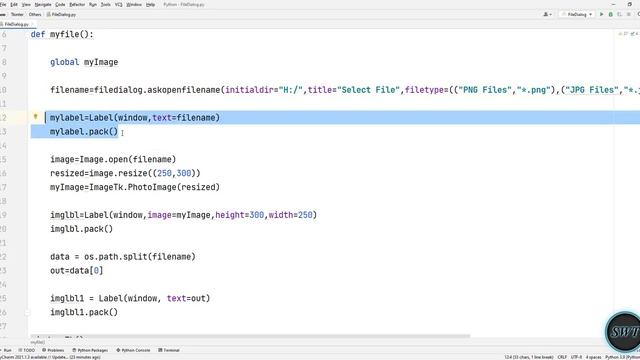Open the Window menu
Image resolution: width=640 pixels, height=360 pixels.
click(134, 4)
